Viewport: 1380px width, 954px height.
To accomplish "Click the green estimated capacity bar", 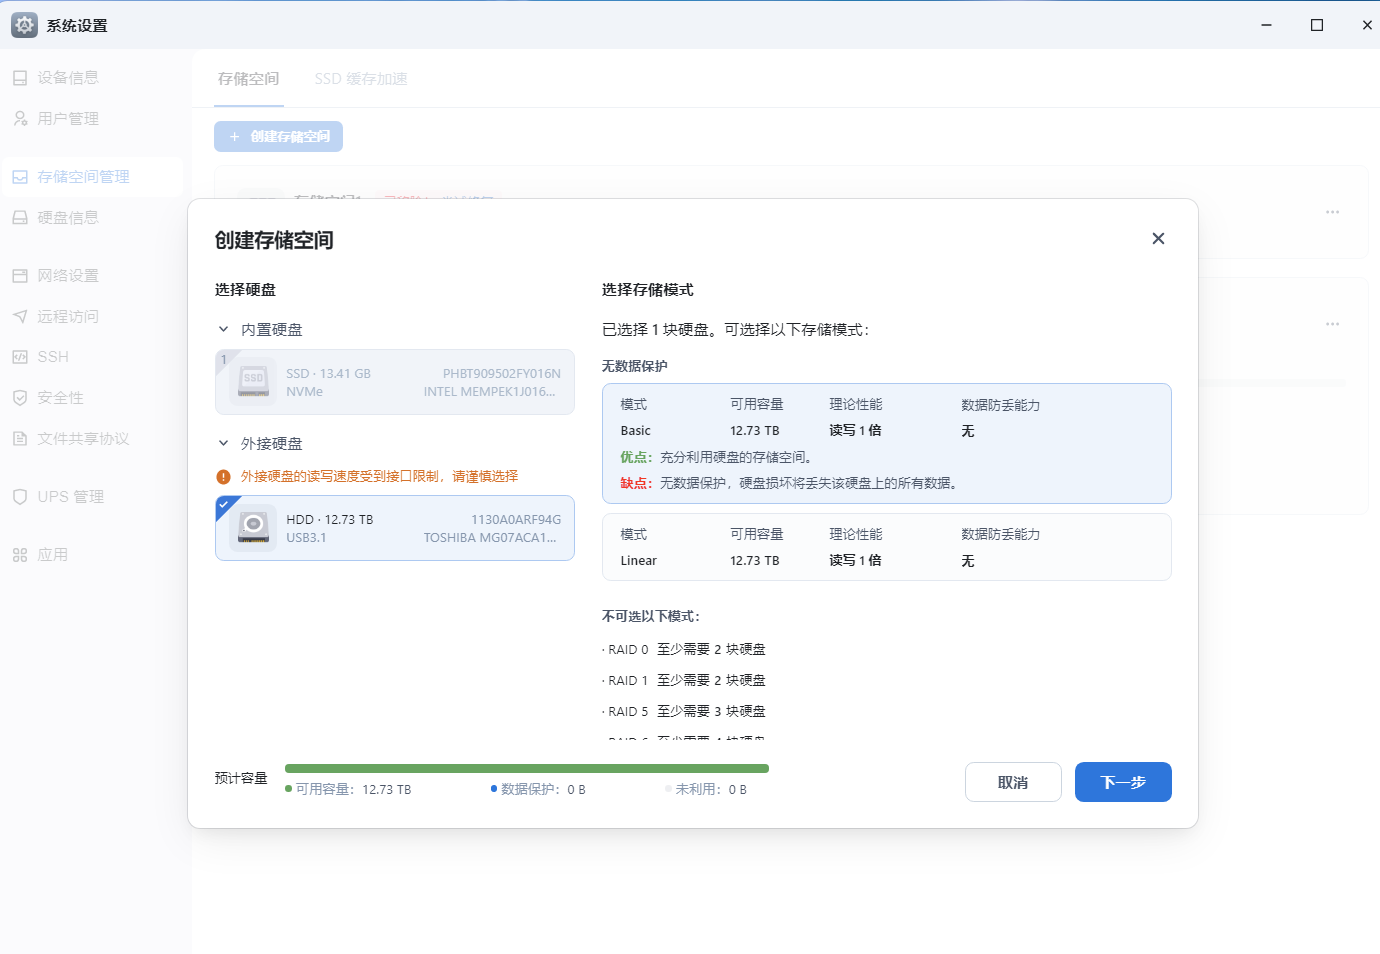I will point(527,768).
